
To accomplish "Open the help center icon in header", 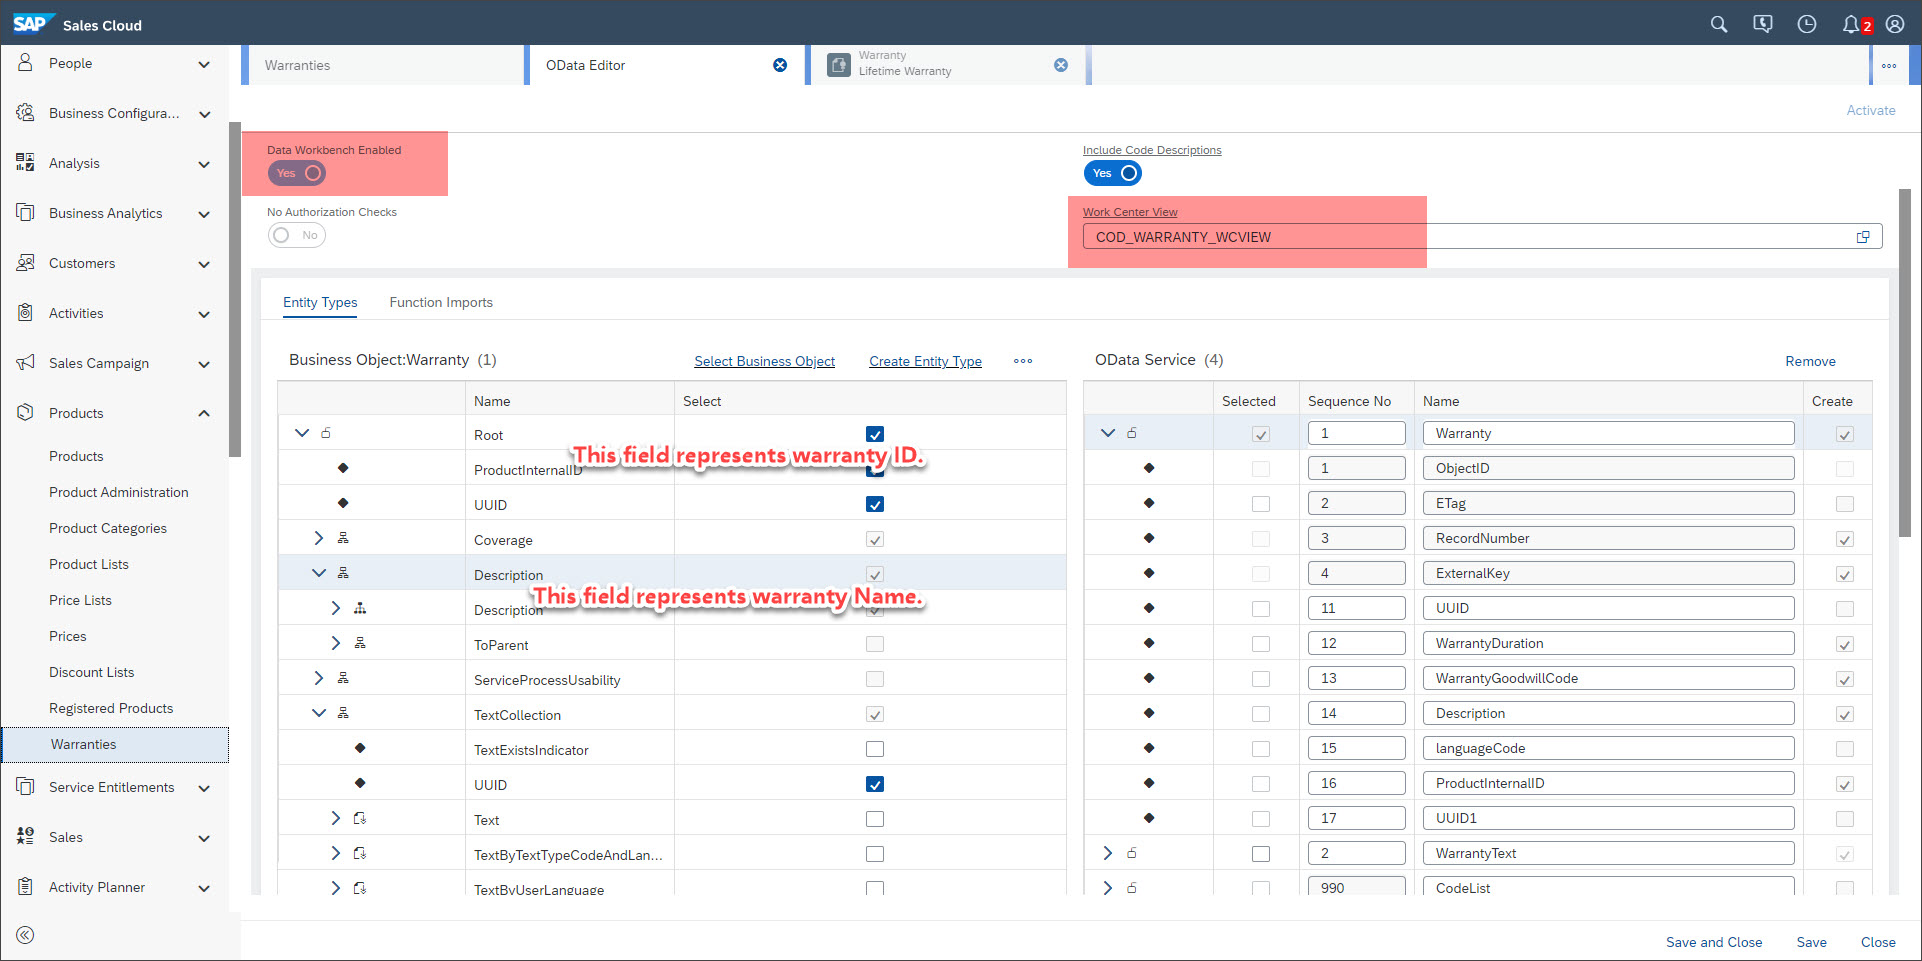I will pos(1762,24).
